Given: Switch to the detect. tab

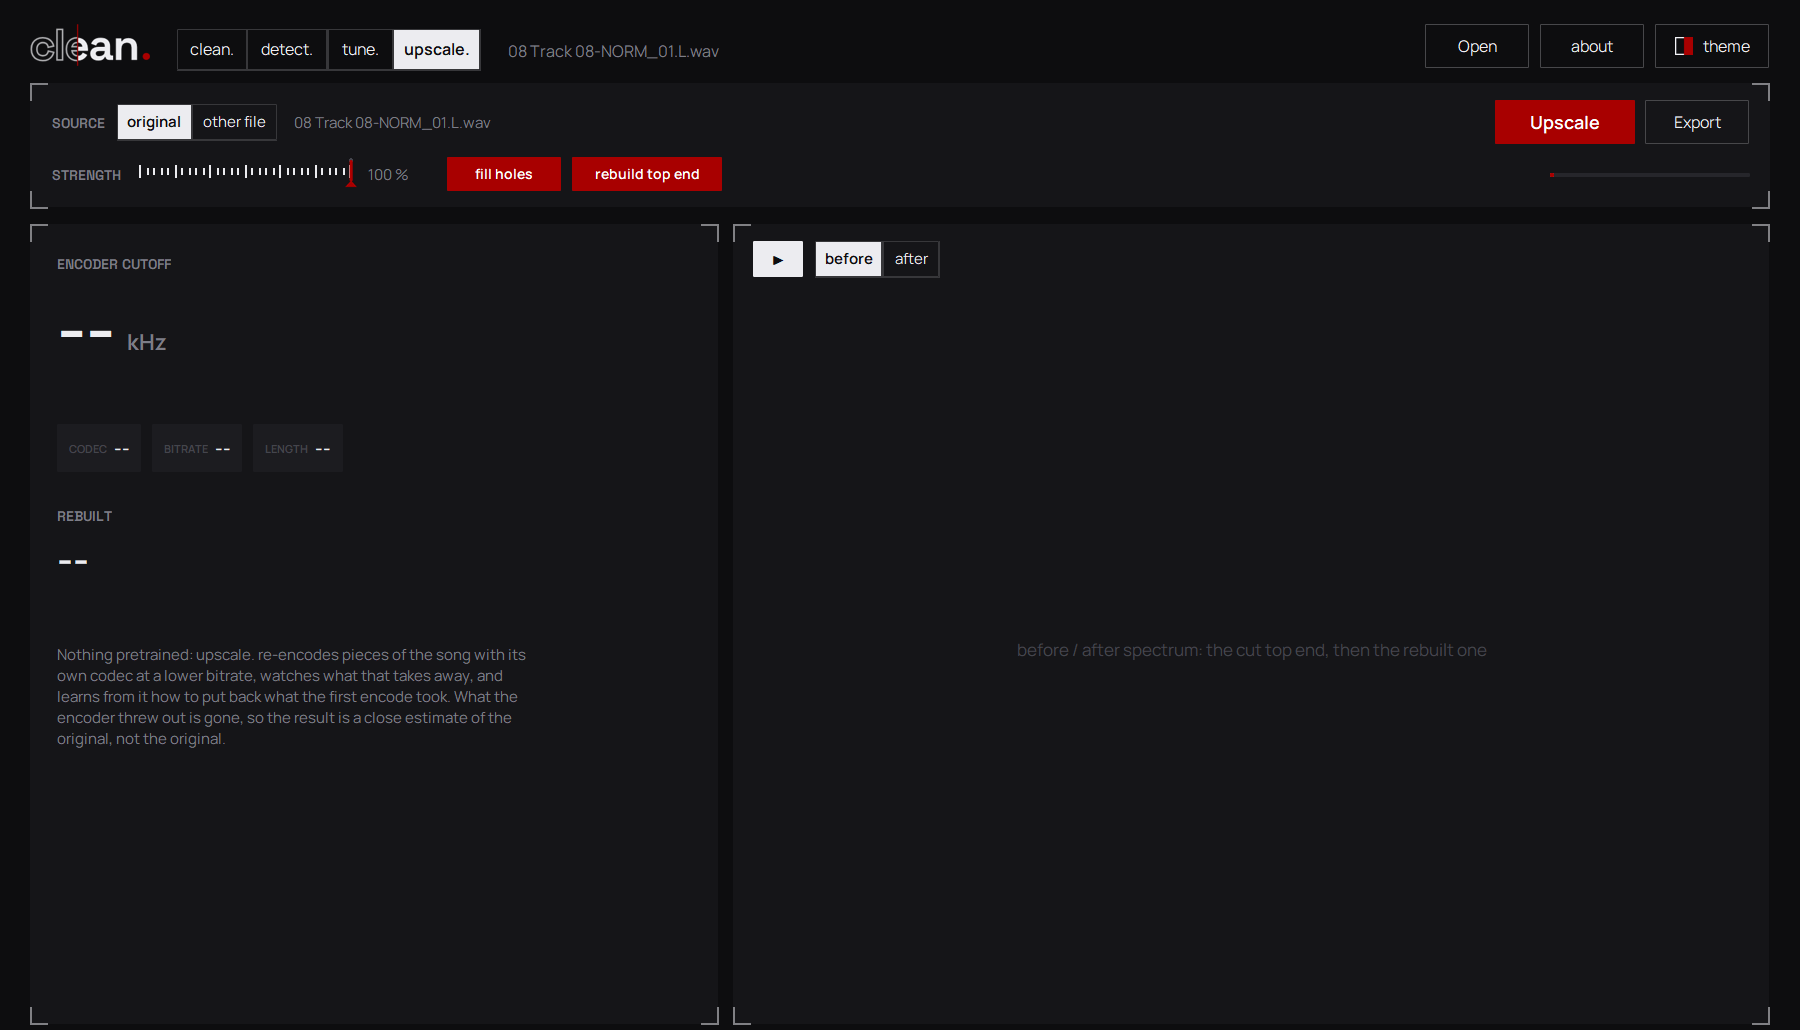Looking at the screenshot, I should [287, 50].
